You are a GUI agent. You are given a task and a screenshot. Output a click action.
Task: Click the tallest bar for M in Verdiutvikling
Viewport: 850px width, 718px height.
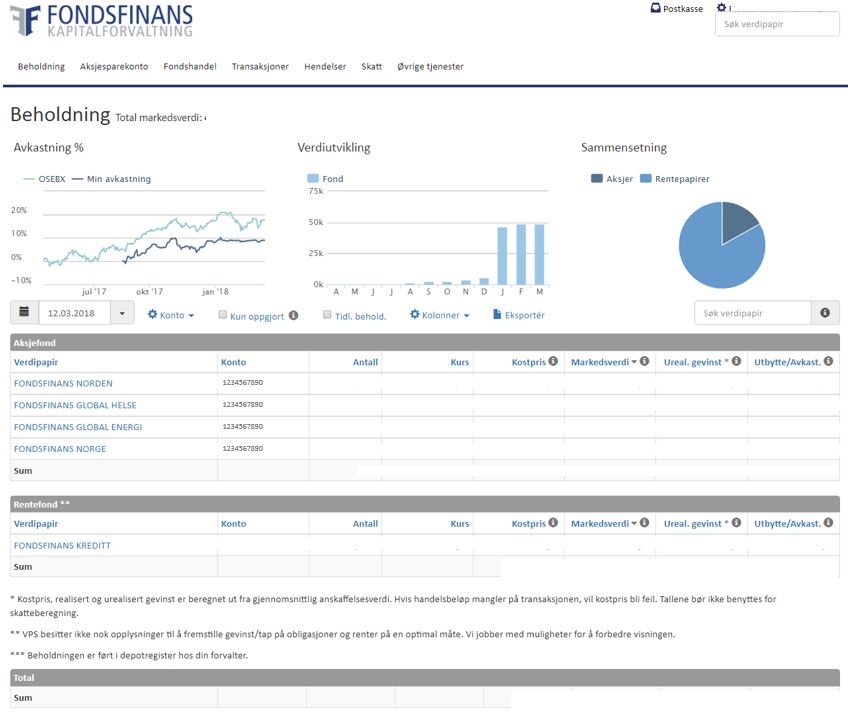click(x=539, y=254)
